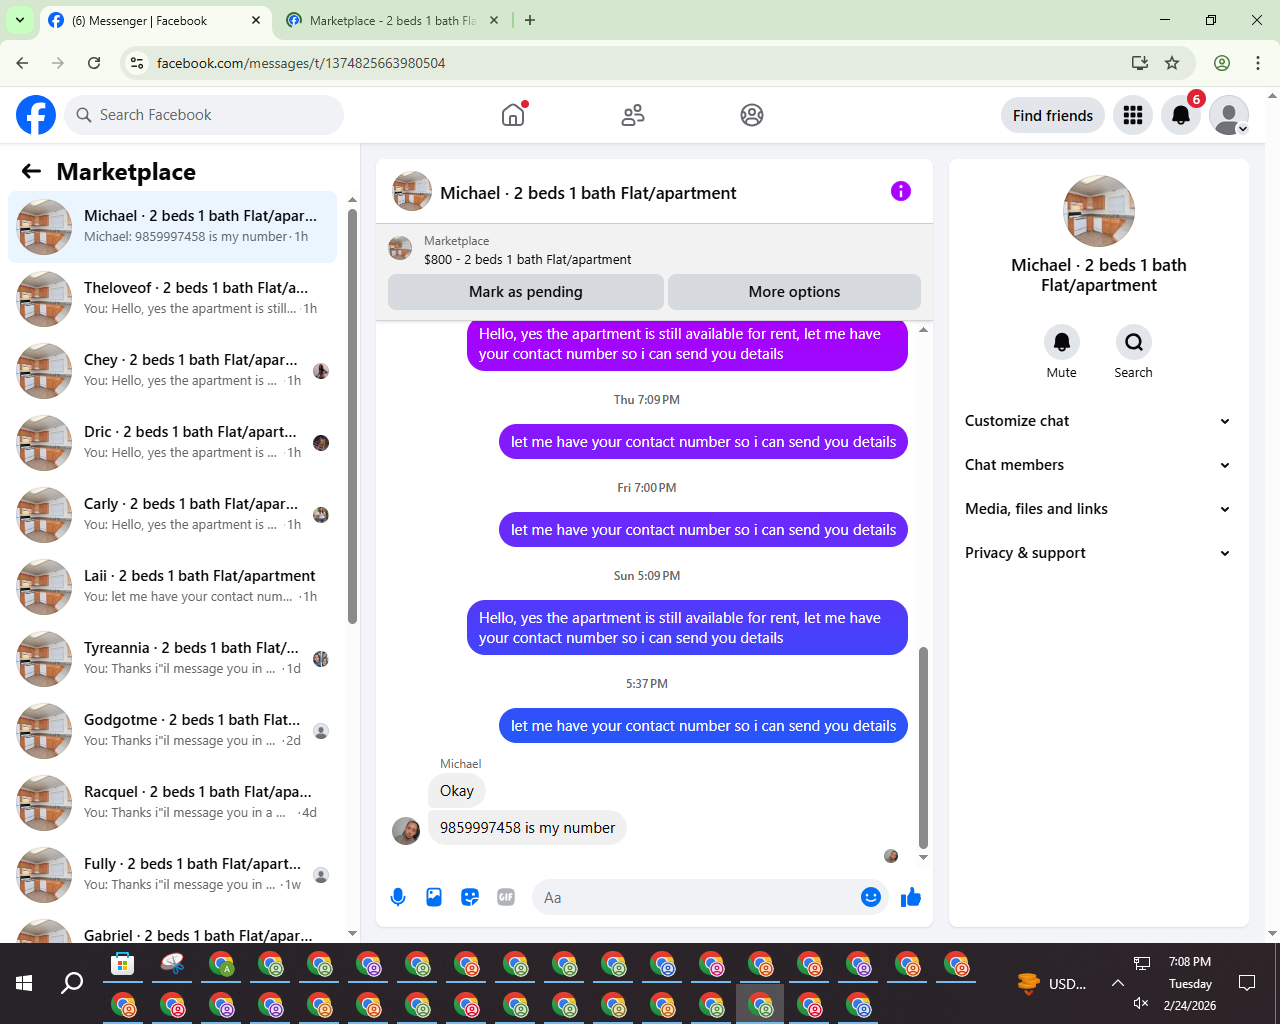Open the Microsoft Store taskbar icon
Image resolution: width=1280 pixels, height=1024 pixels.
122,964
